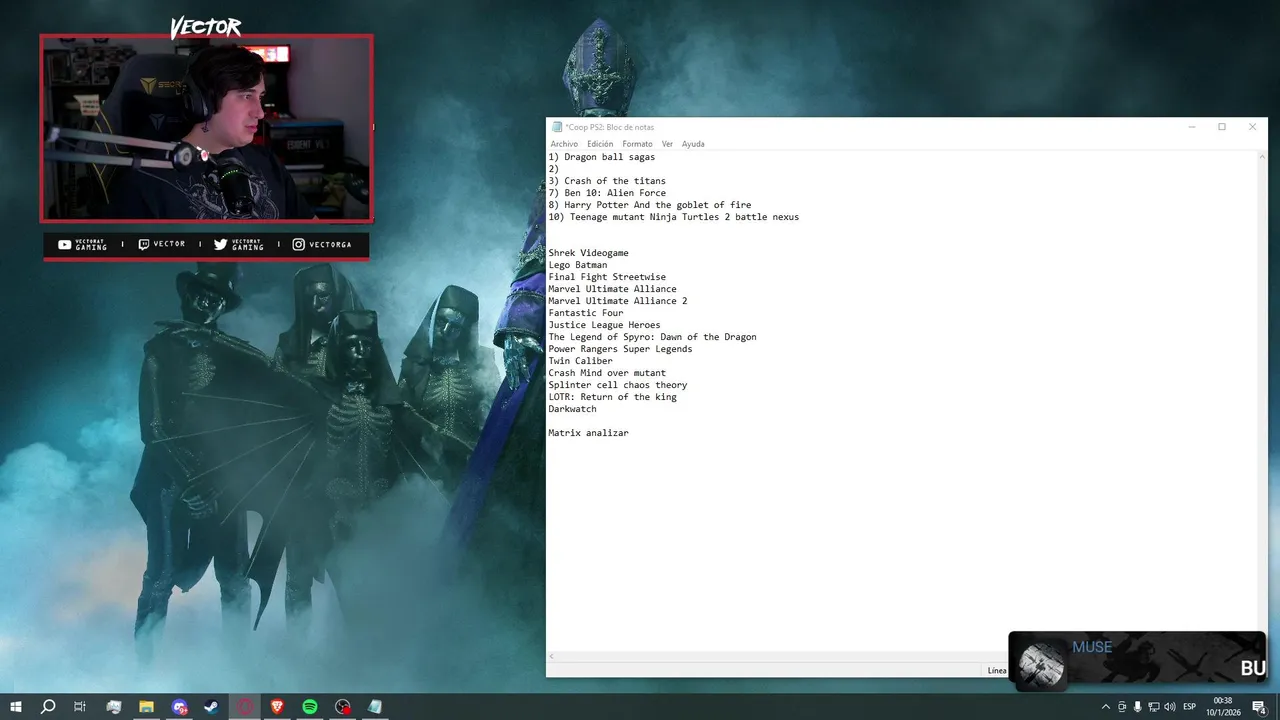Click the 'Marvel Ultimate Alliance 2' line
The image size is (1280, 720).
tap(618, 301)
